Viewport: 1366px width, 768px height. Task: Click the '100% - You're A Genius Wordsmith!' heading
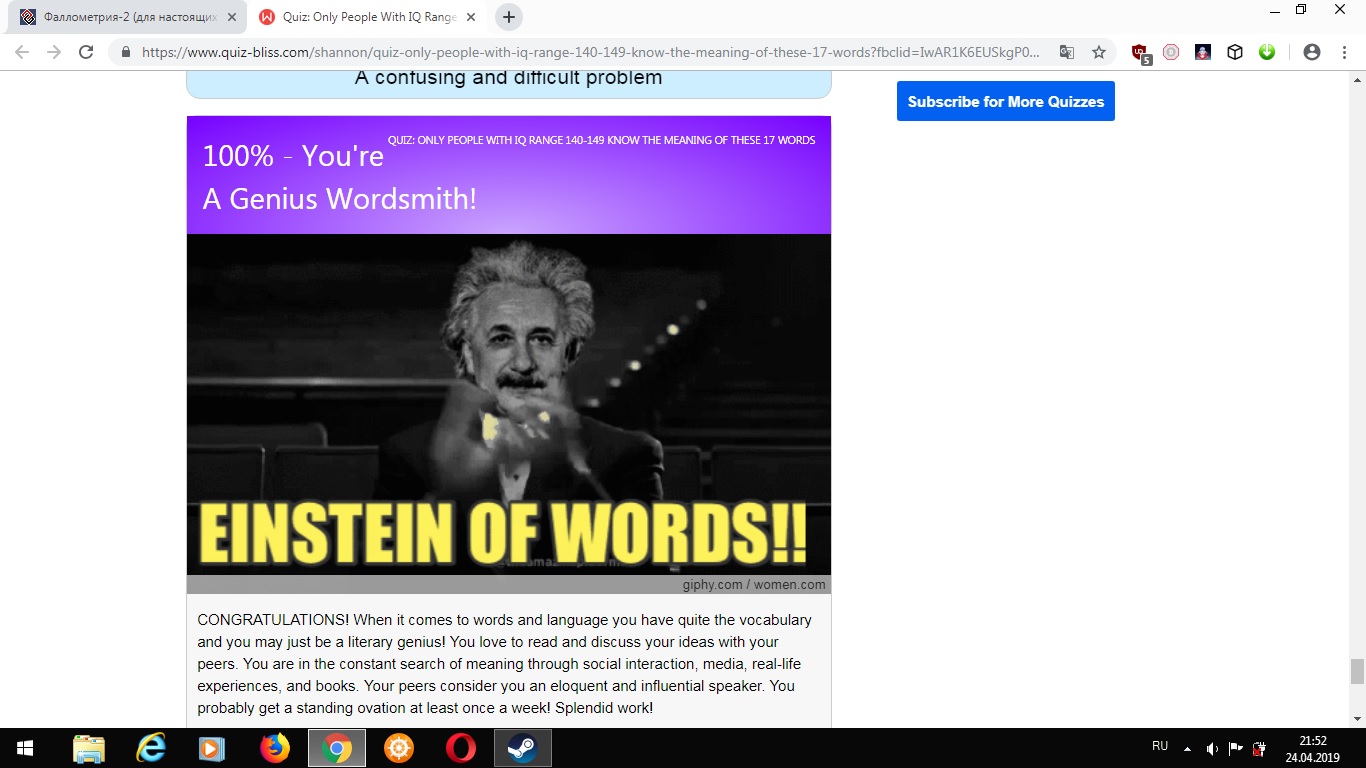click(x=340, y=177)
